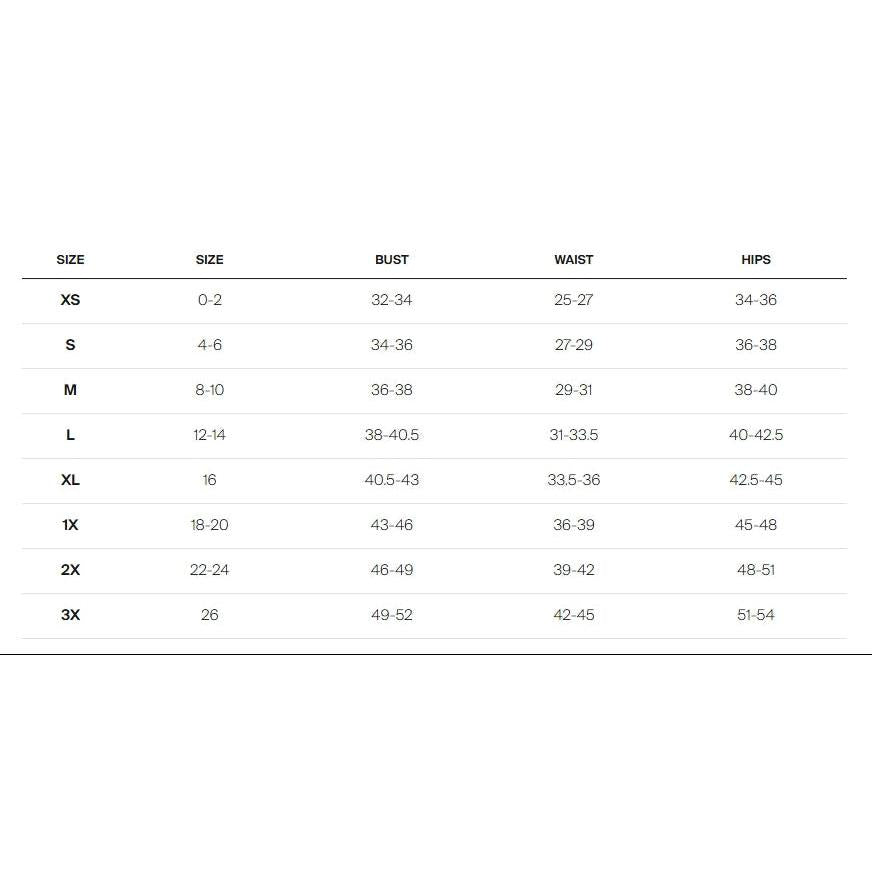Viewport: 872px width, 872px height.
Task: Select the 22-24 numeric size cell
Action: click(210, 570)
